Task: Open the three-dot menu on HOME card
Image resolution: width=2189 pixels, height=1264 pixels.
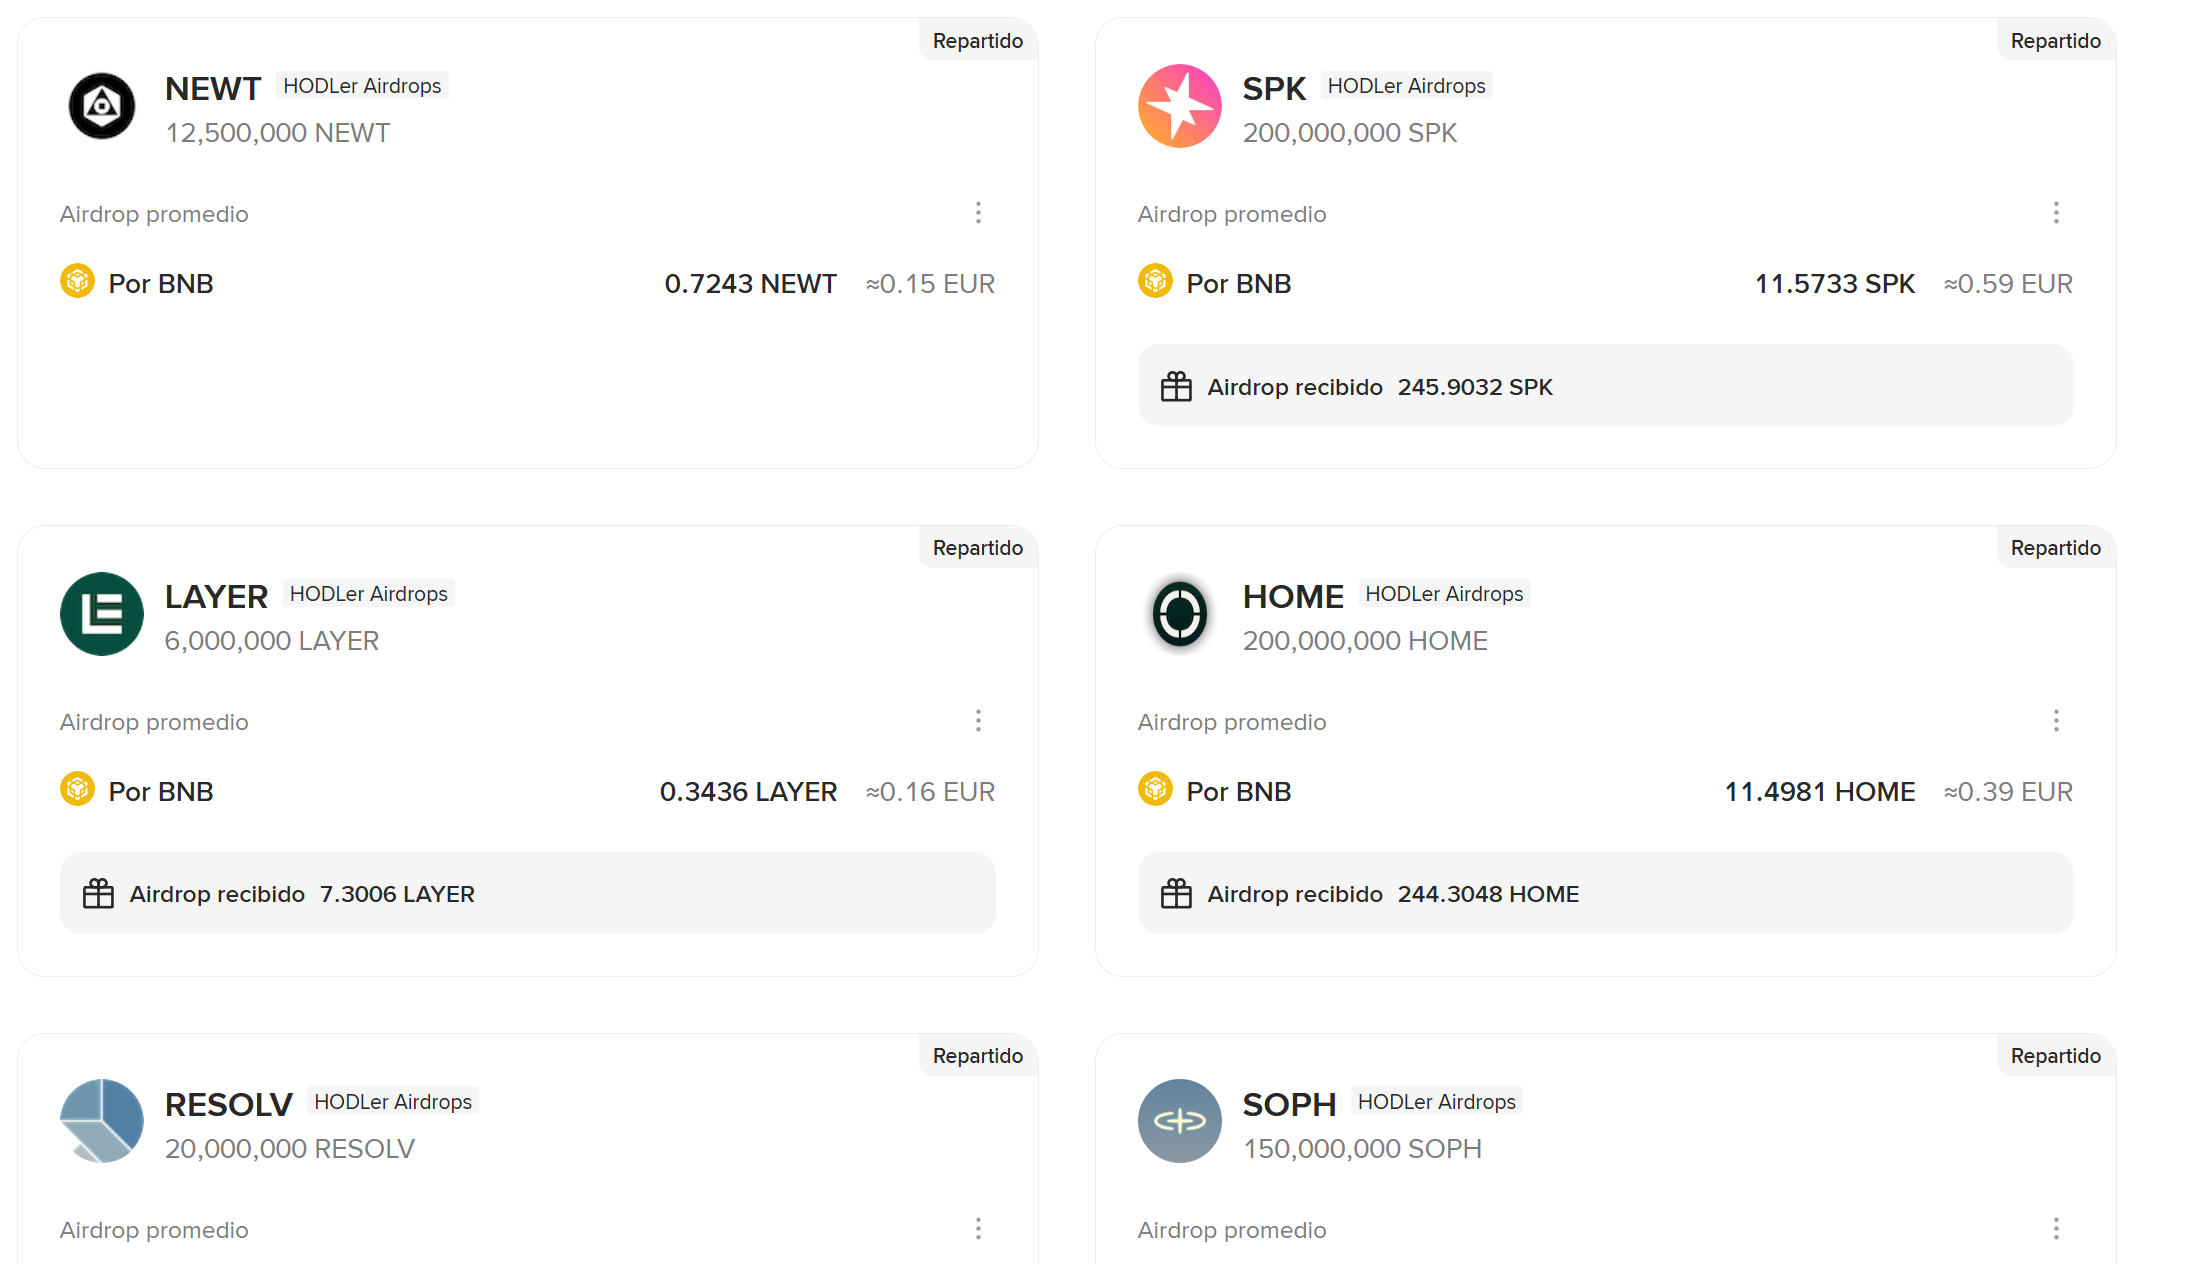Action: coord(2056,721)
